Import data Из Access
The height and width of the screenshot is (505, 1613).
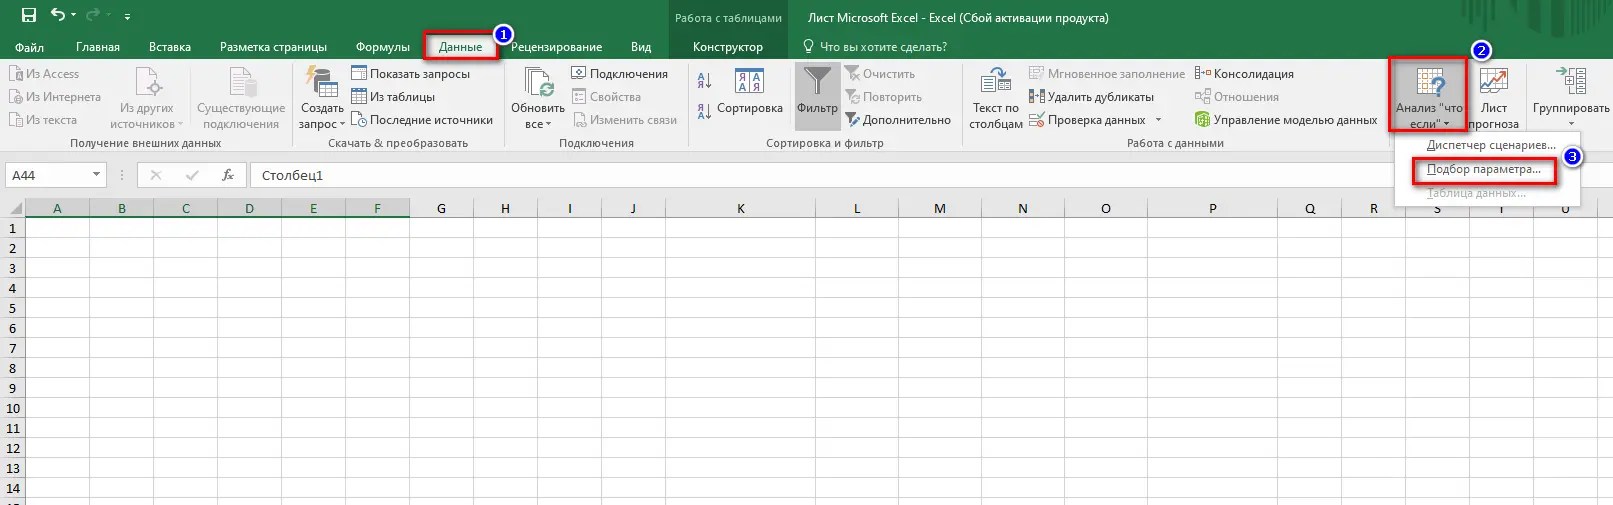tap(44, 74)
